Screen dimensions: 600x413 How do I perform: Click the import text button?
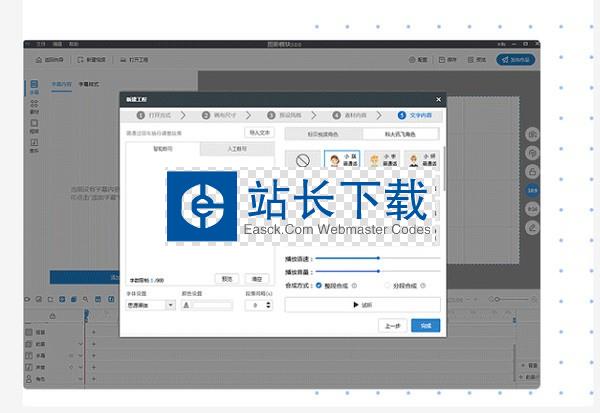pos(259,133)
